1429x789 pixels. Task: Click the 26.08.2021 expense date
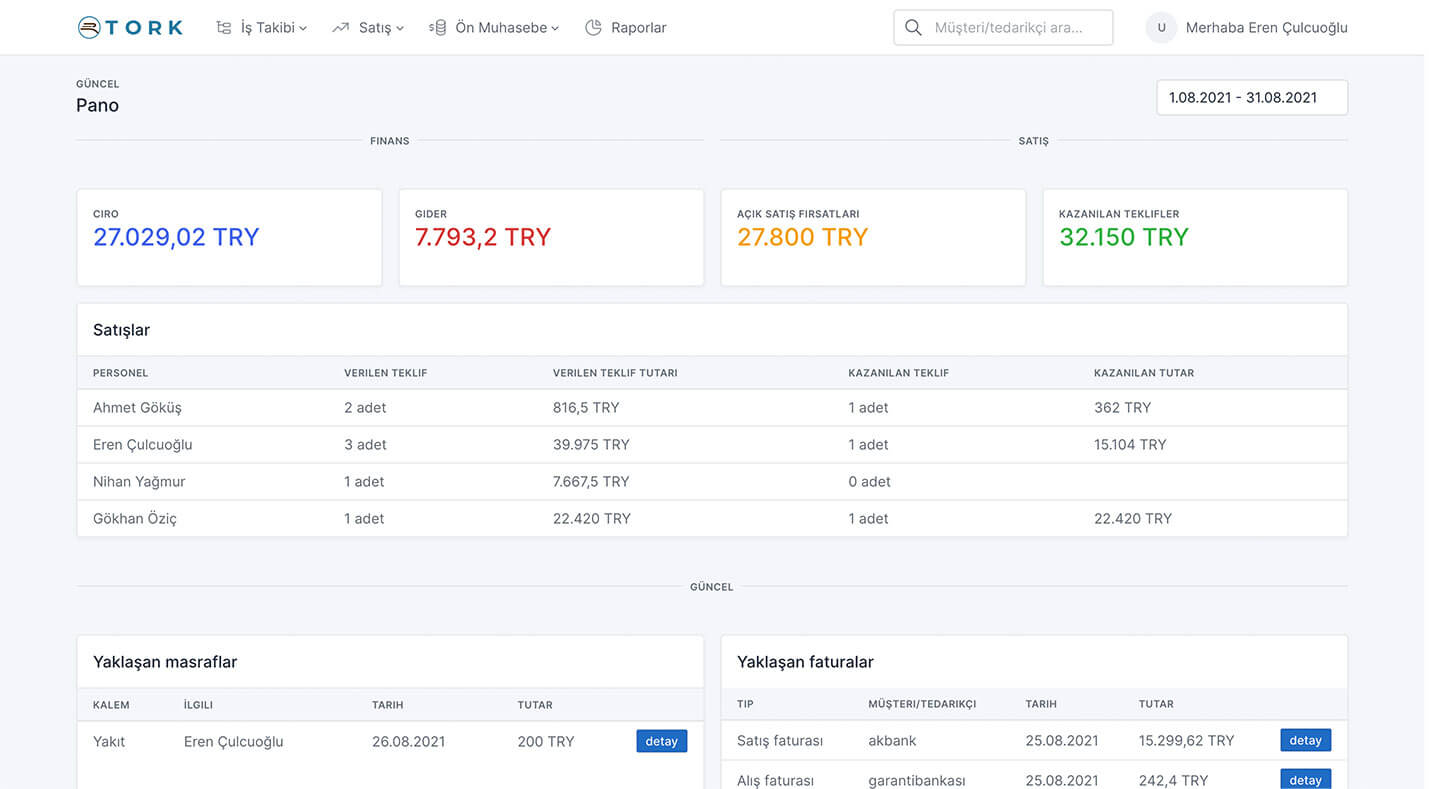point(408,742)
